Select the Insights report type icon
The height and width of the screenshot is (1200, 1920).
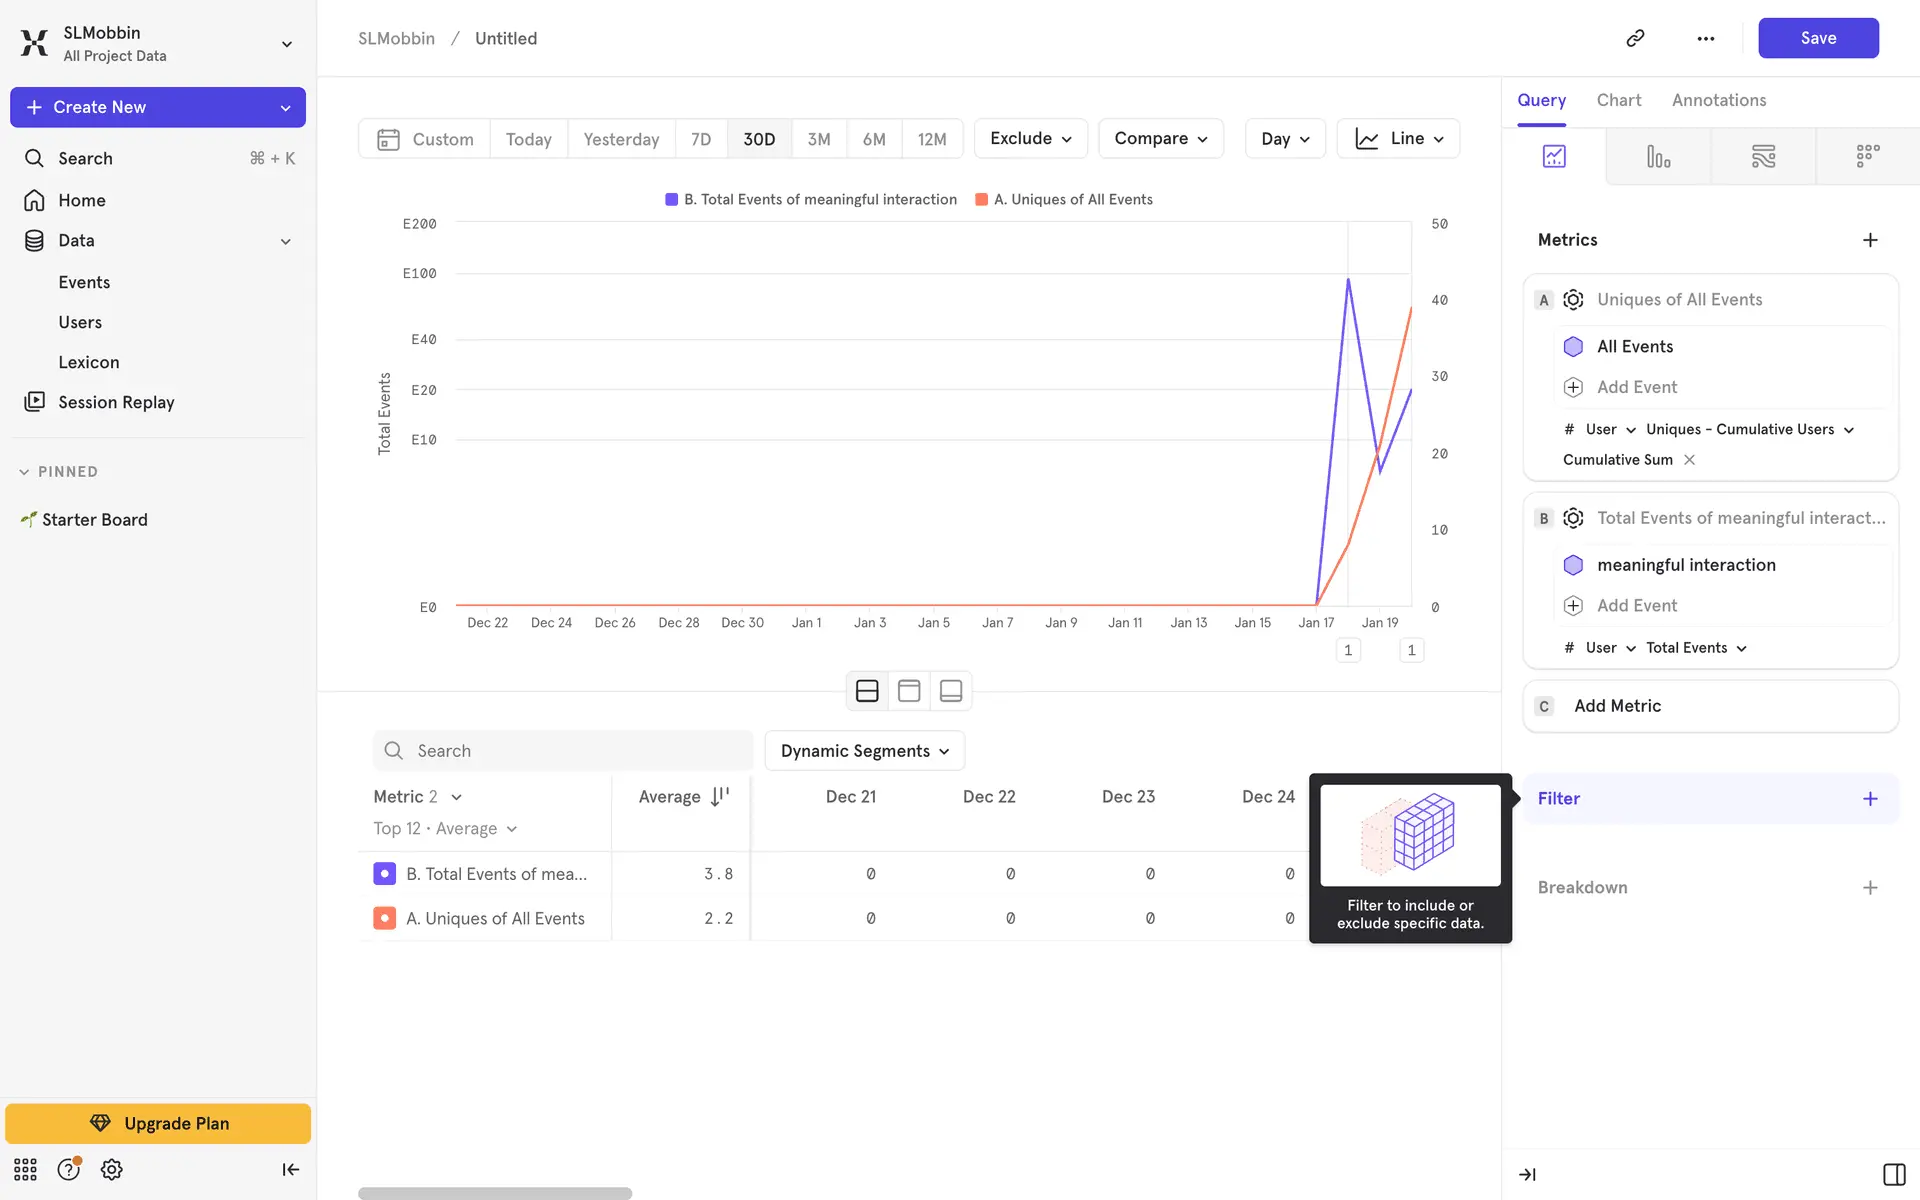[1554, 156]
